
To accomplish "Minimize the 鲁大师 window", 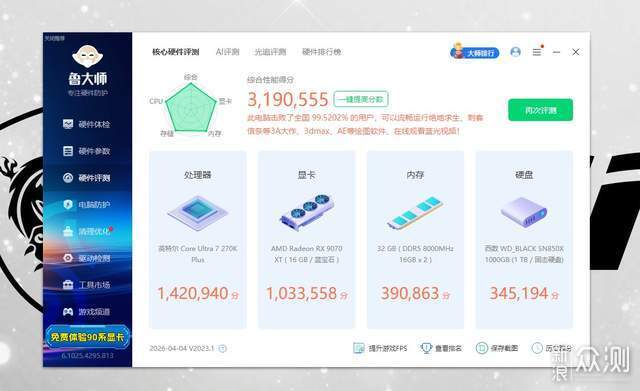I will 556,52.
